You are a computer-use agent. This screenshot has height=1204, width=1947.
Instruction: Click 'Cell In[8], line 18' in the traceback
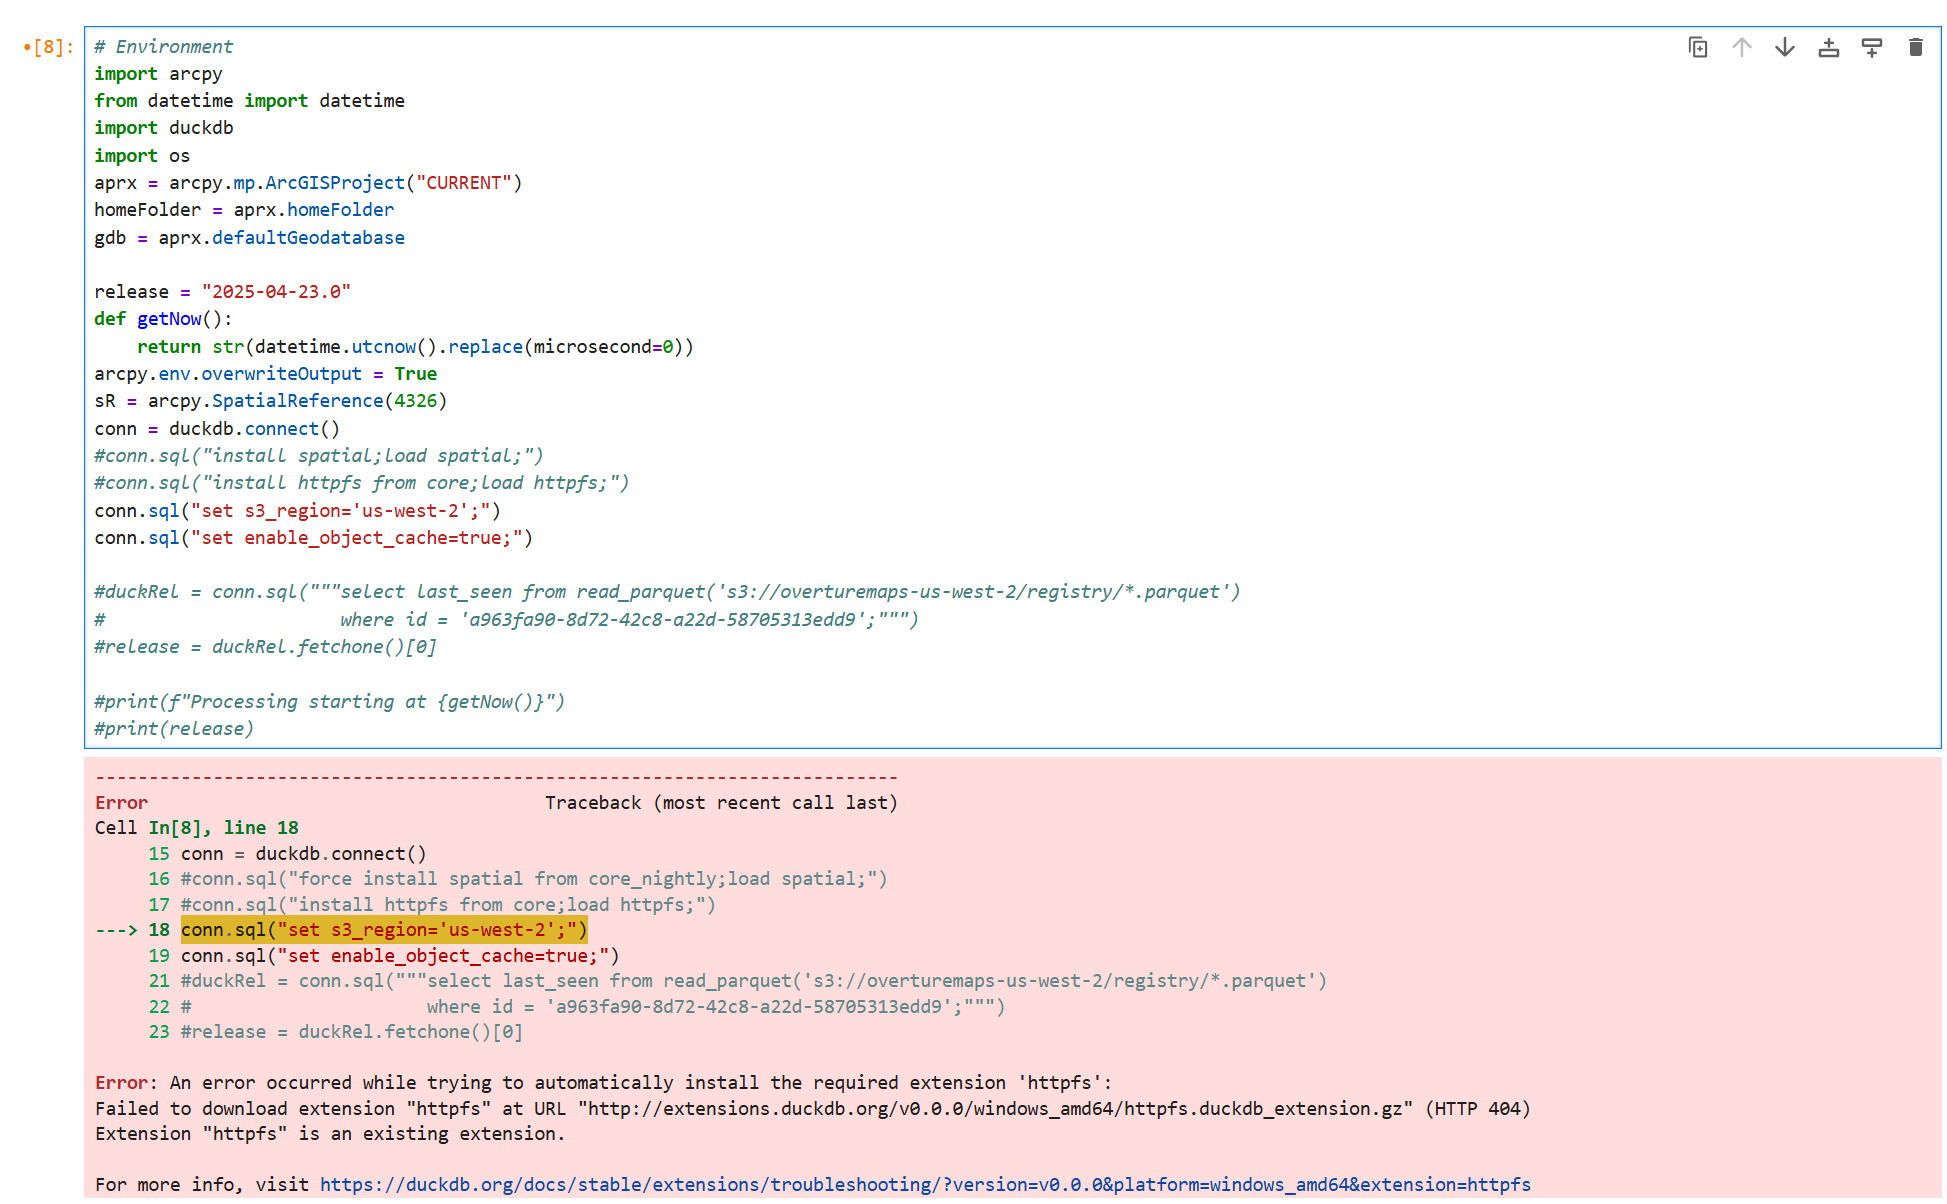tap(197, 828)
